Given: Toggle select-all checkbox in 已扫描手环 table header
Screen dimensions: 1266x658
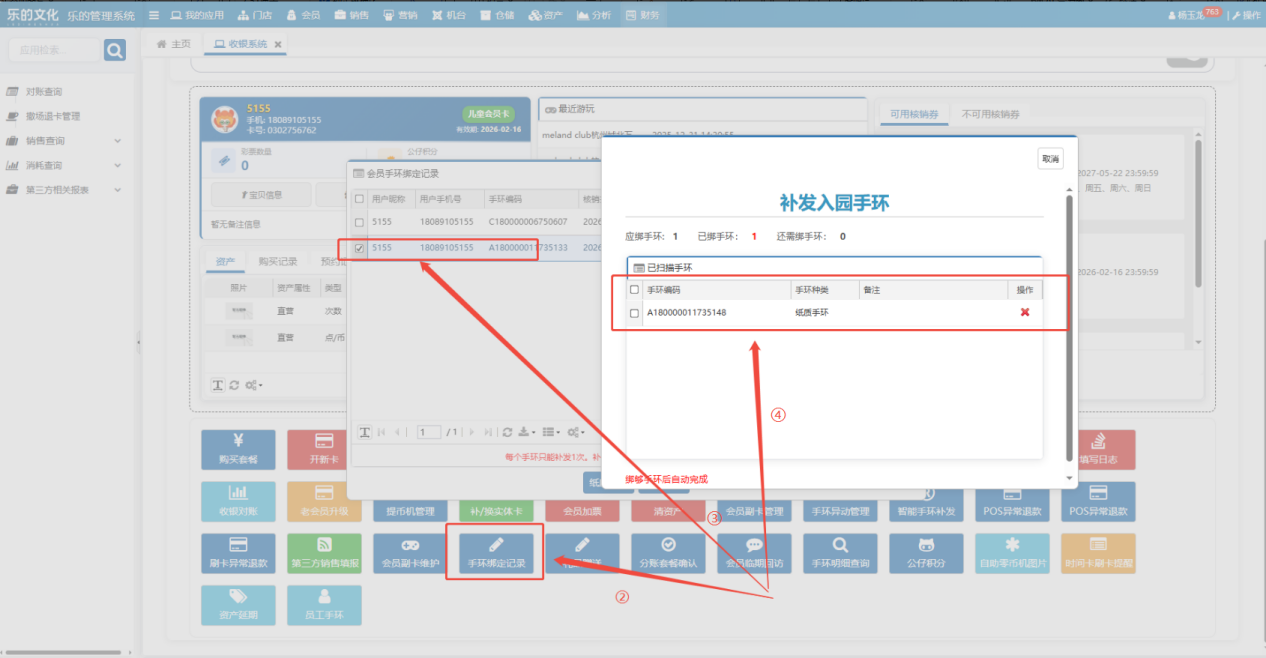Looking at the screenshot, I should 634,290.
